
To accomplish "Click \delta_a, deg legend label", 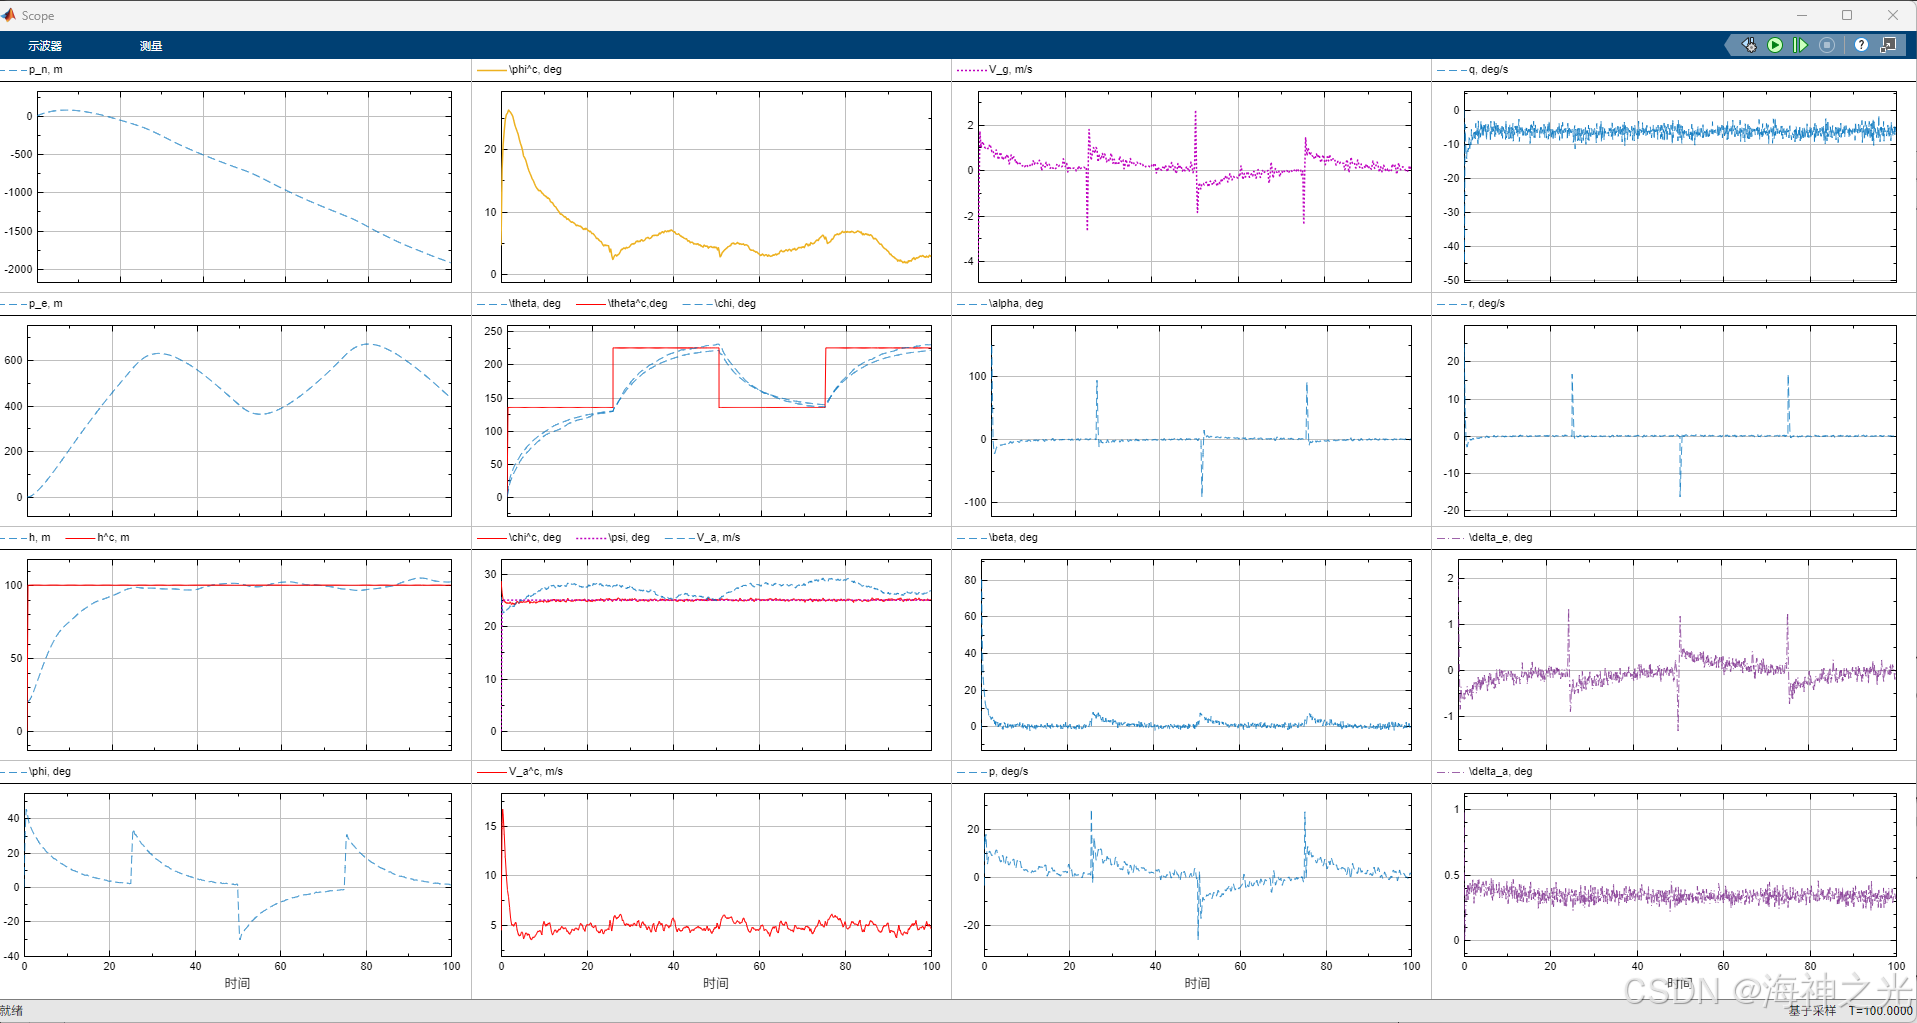I will tap(1500, 772).
